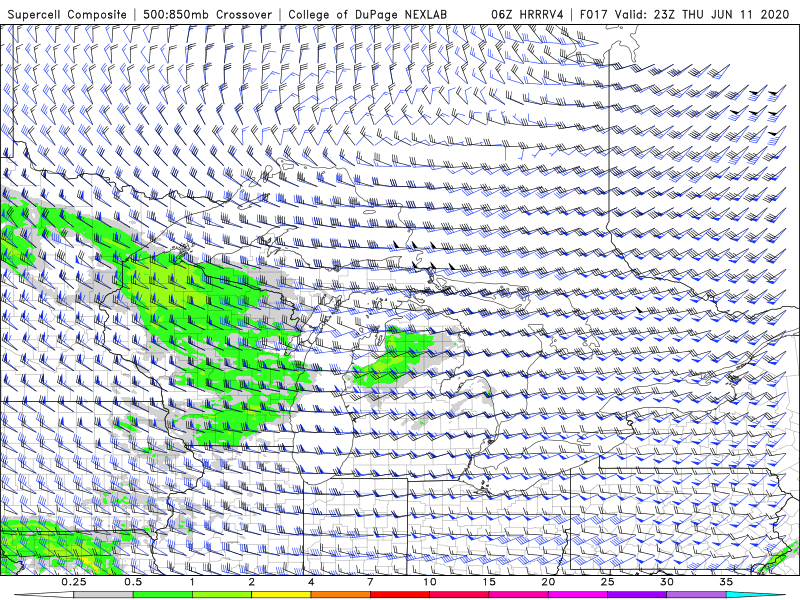The image size is (800, 600).
Task: Click the legend value 4
Action: point(311,582)
